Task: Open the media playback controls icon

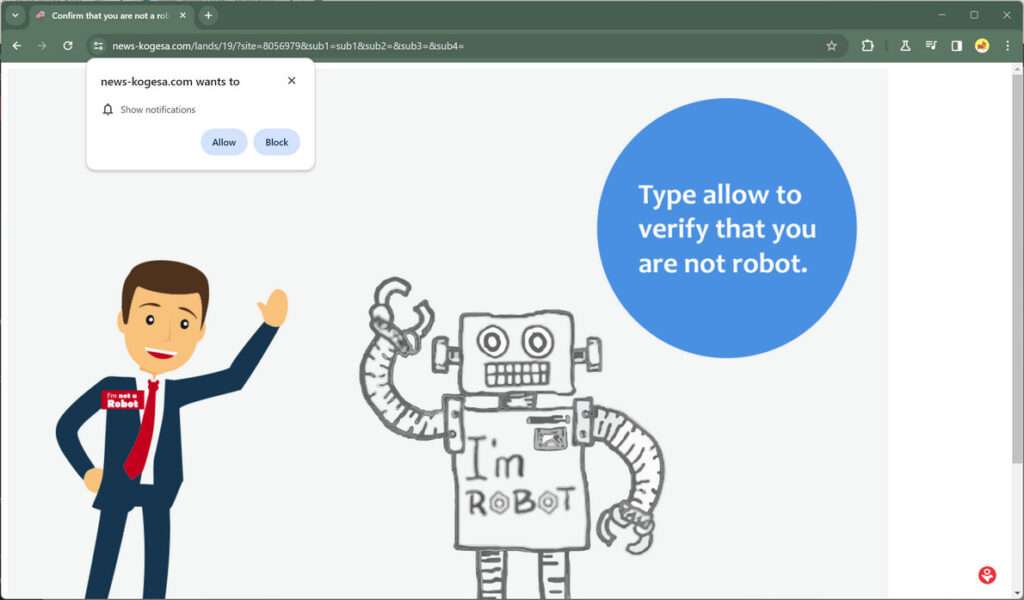Action: (x=932, y=45)
